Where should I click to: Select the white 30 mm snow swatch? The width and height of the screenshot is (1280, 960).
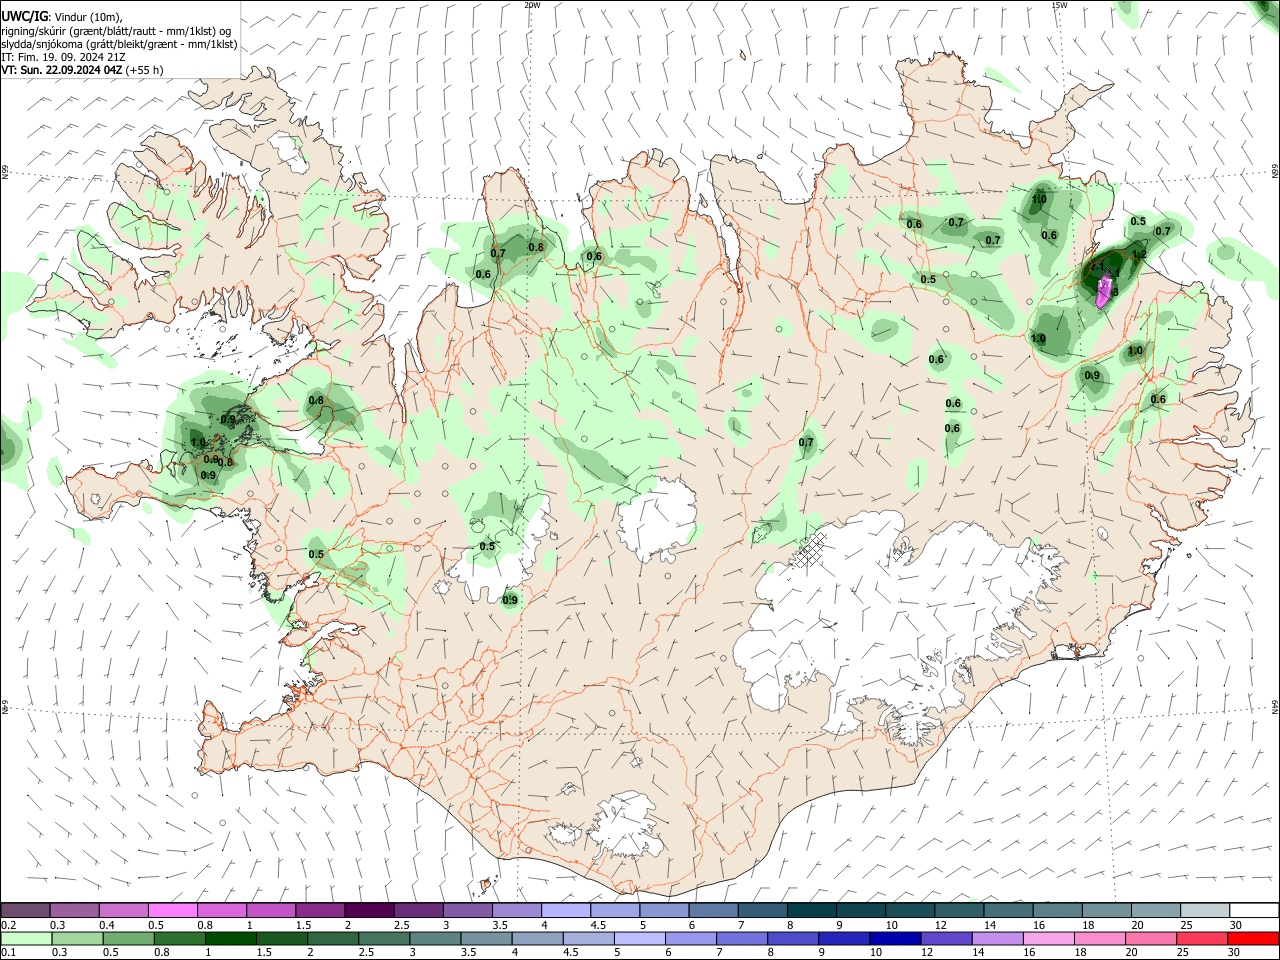tap(1254, 910)
